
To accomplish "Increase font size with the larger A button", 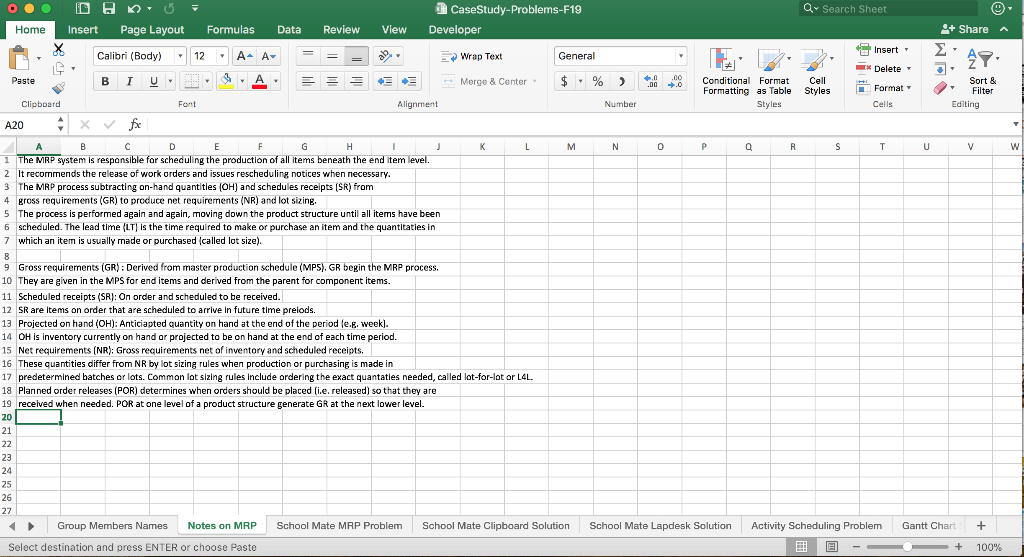I will click(x=245, y=56).
